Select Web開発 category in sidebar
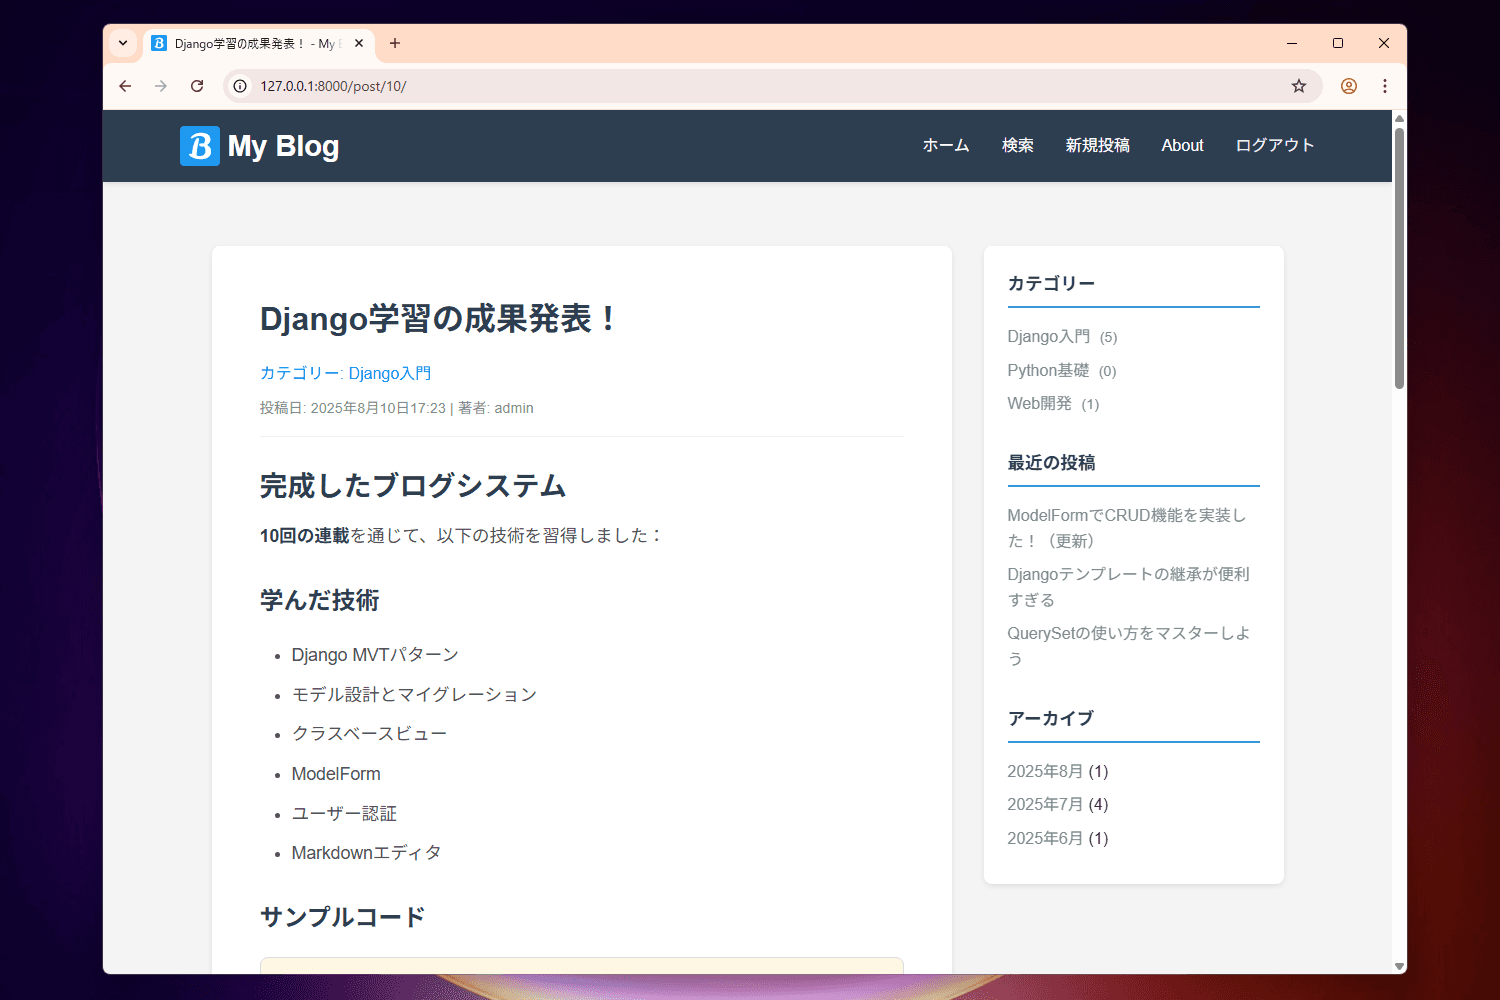The image size is (1500, 1000). point(1039,403)
